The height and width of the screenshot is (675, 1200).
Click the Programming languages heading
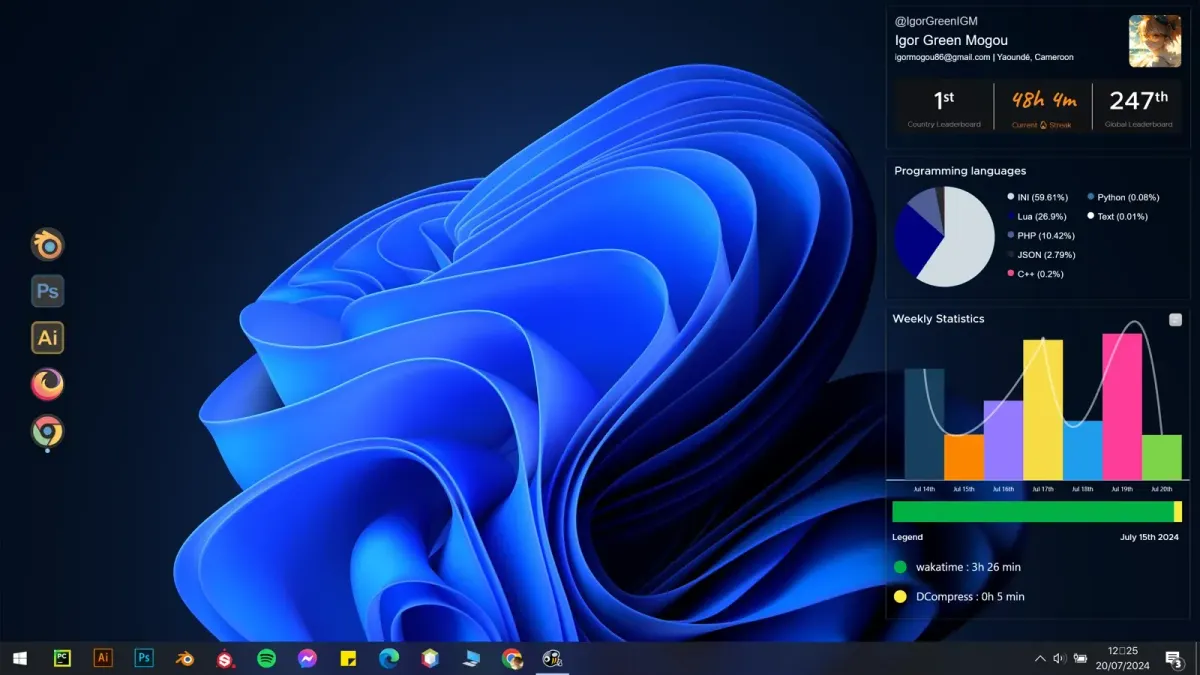pyautogui.click(x=960, y=171)
